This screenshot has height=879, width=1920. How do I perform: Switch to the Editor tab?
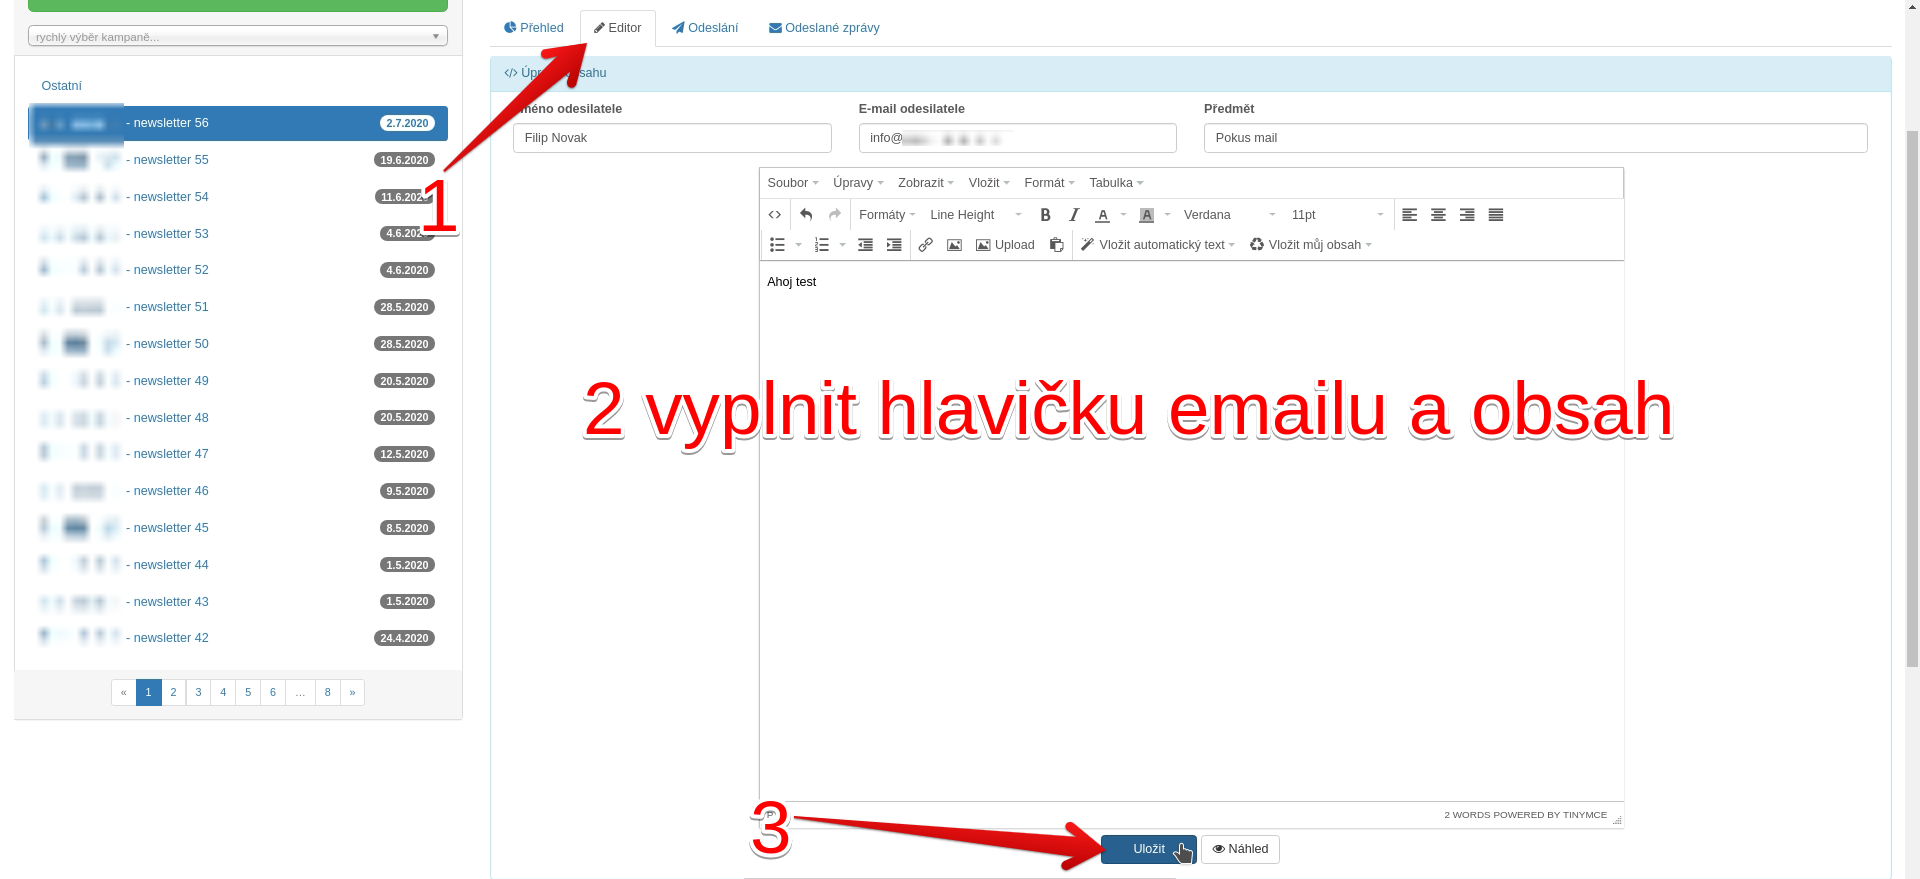pyautogui.click(x=618, y=28)
